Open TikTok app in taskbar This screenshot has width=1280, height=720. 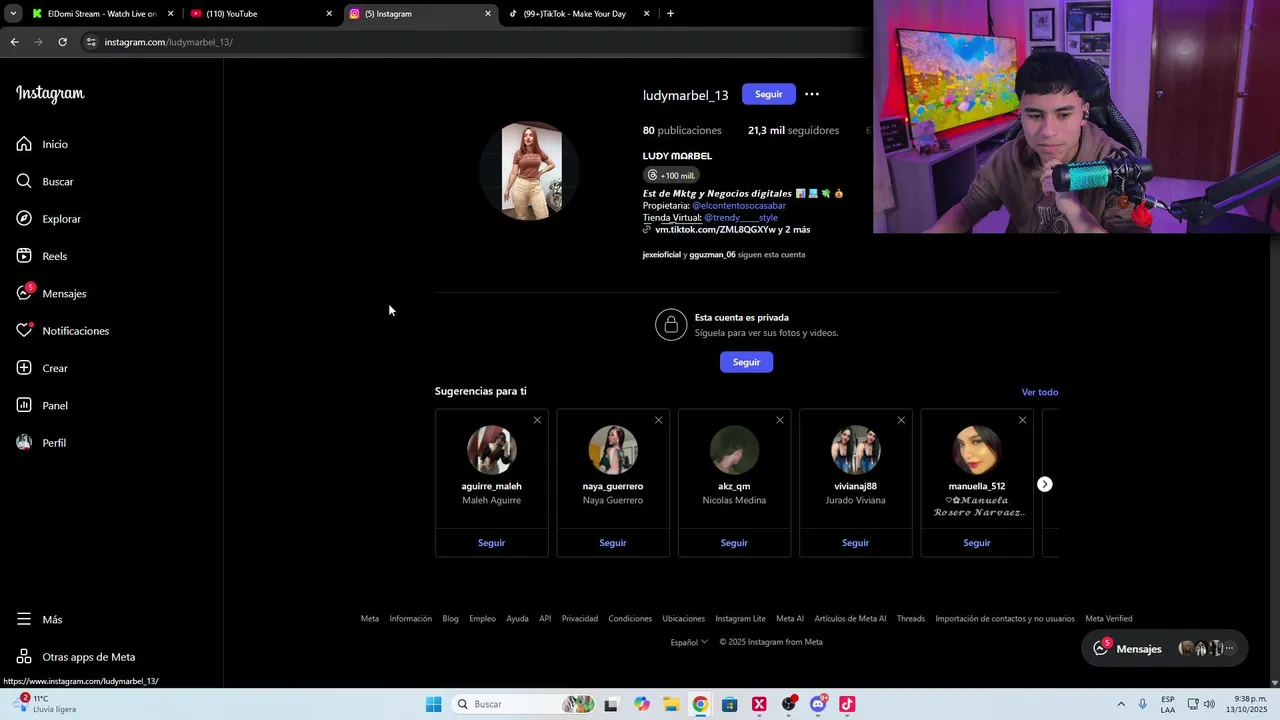click(x=847, y=704)
